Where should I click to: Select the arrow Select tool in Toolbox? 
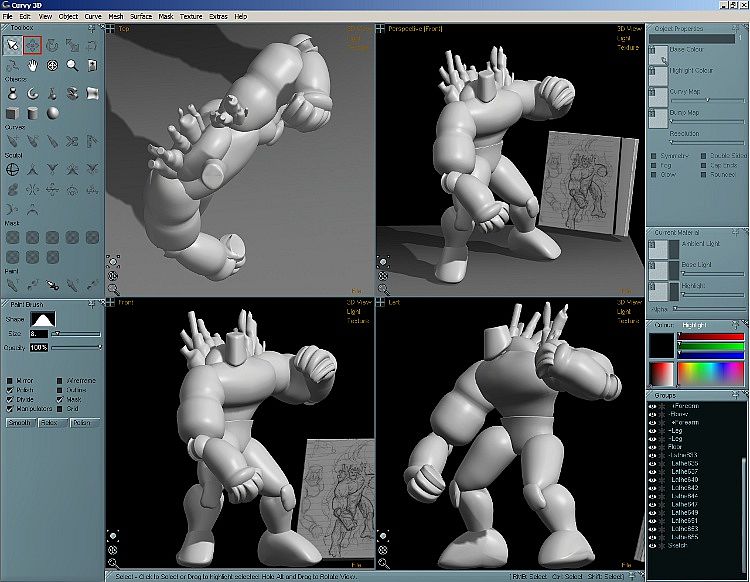13,45
